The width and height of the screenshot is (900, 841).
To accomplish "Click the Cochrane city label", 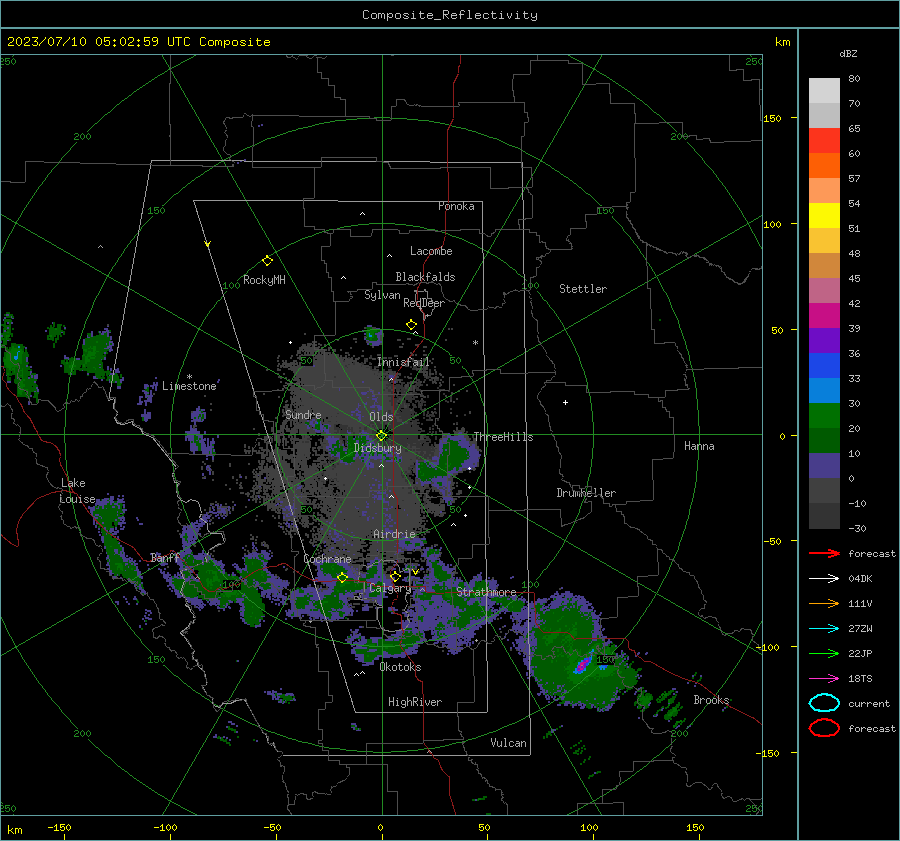I will (x=327, y=559).
